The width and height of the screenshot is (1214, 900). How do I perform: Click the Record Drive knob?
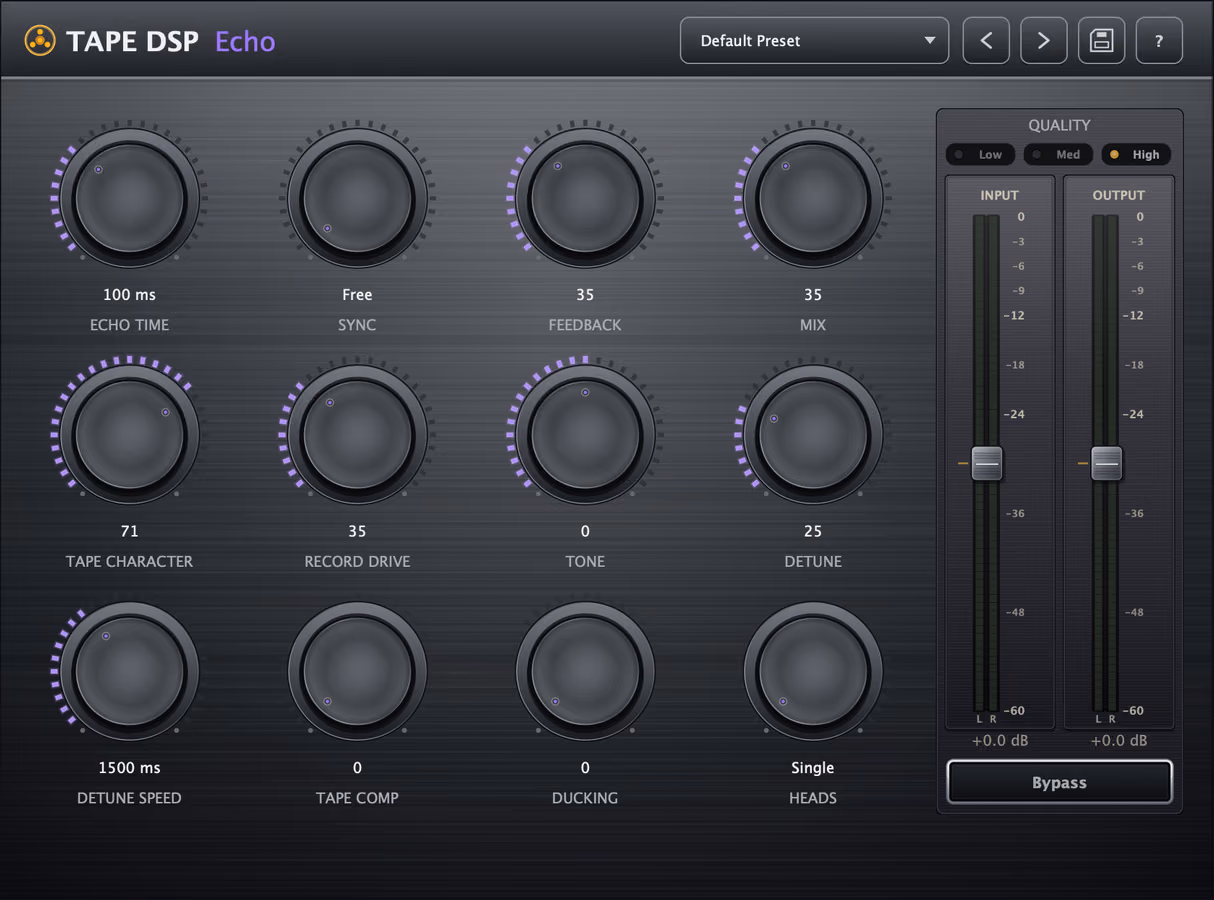357,434
